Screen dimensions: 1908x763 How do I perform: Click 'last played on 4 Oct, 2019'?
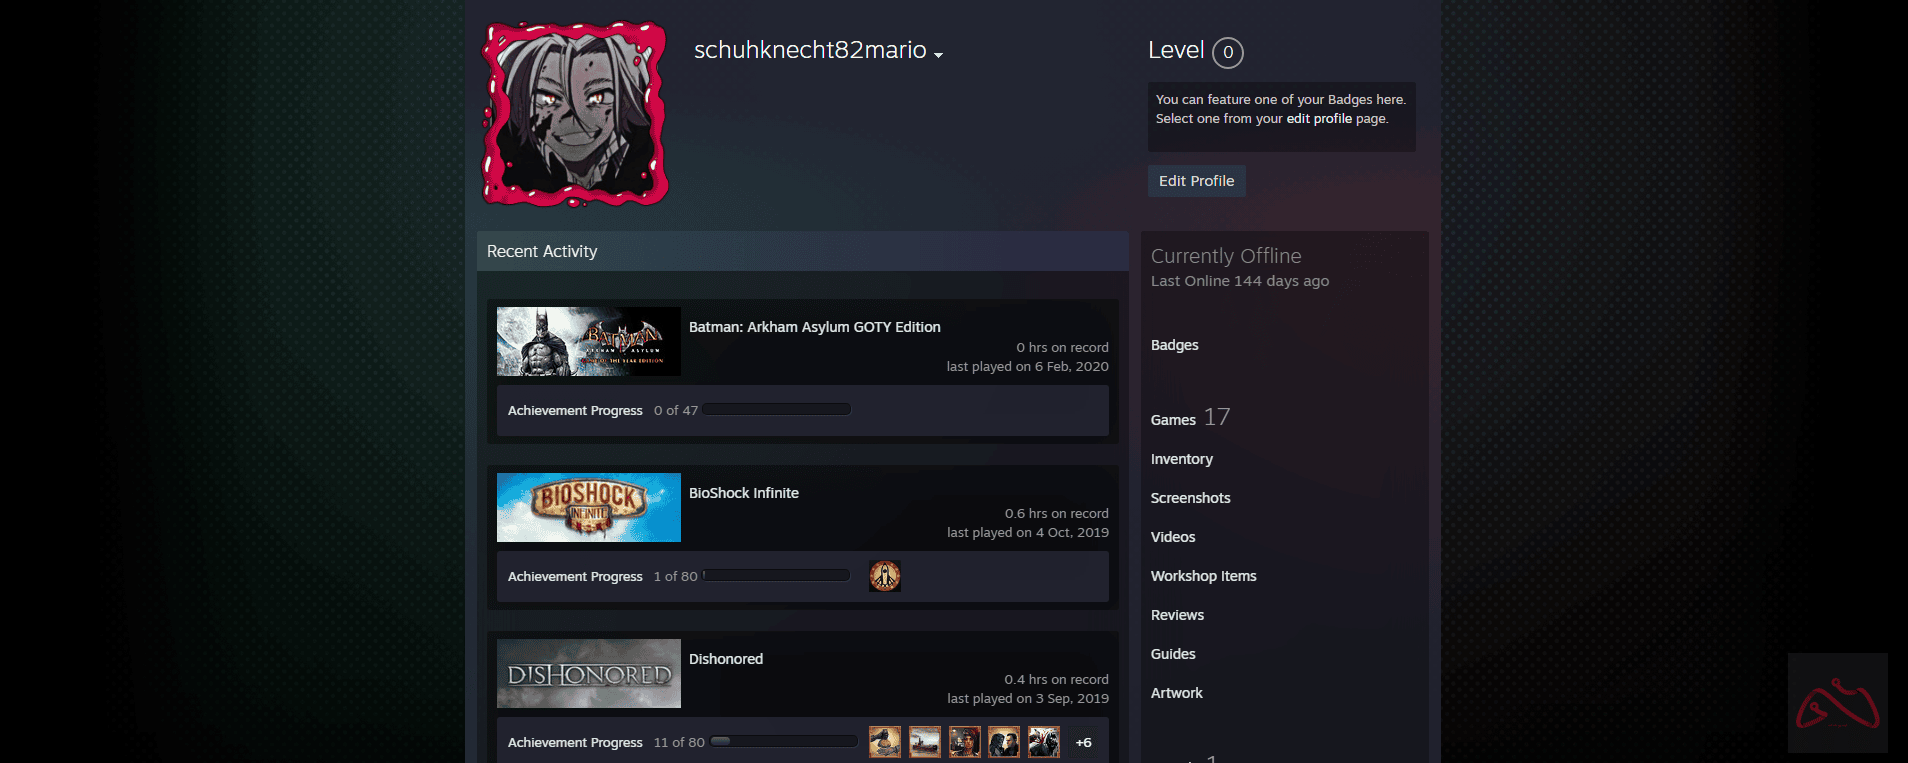1028,532
